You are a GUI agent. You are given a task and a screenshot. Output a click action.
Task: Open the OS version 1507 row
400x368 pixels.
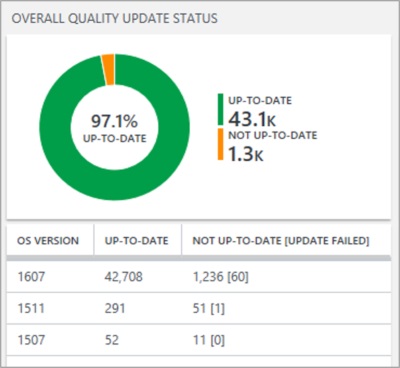pyautogui.click(x=198, y=340)
